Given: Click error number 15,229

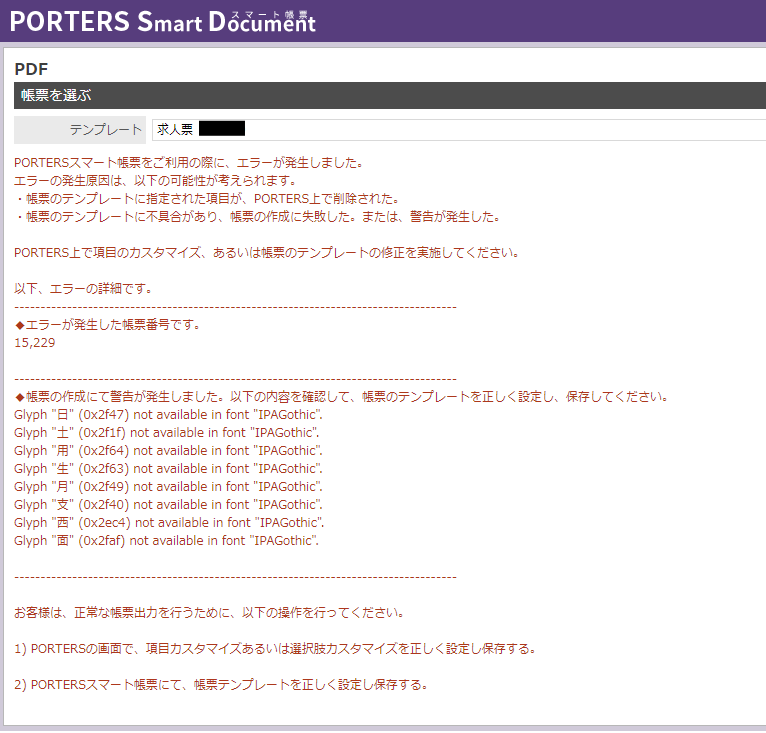Looking at the screenshot, I should [34, 343].
